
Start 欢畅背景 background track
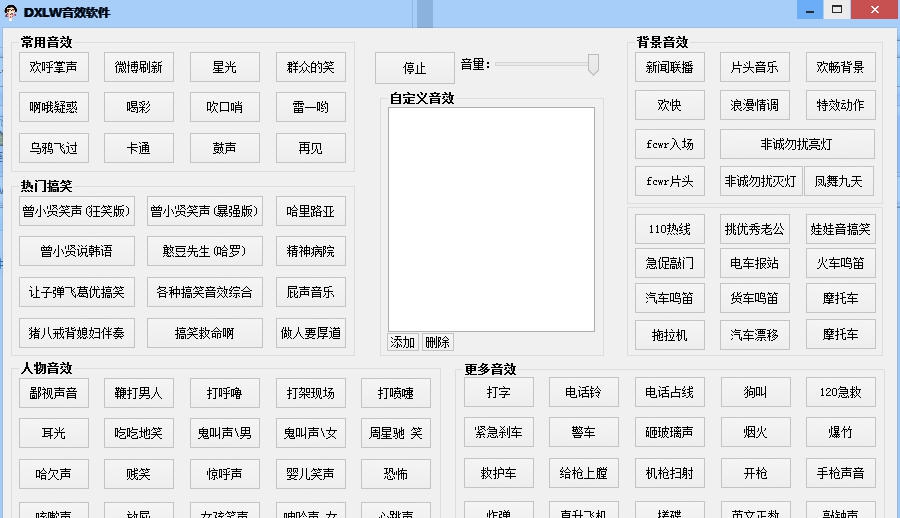click(x=840, y=67)
